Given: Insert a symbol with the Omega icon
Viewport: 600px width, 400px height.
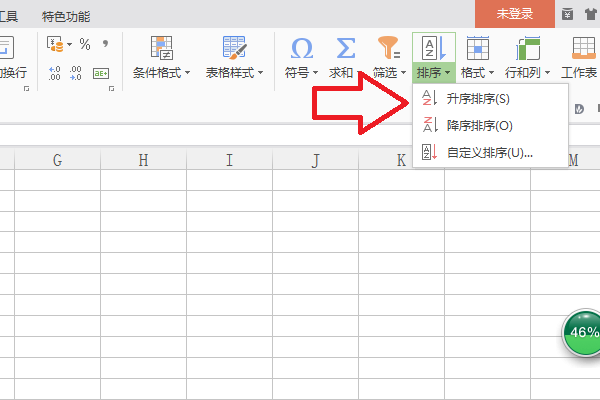Looking at the screenshot, I should pyautogui.click(x=302, y=48).
